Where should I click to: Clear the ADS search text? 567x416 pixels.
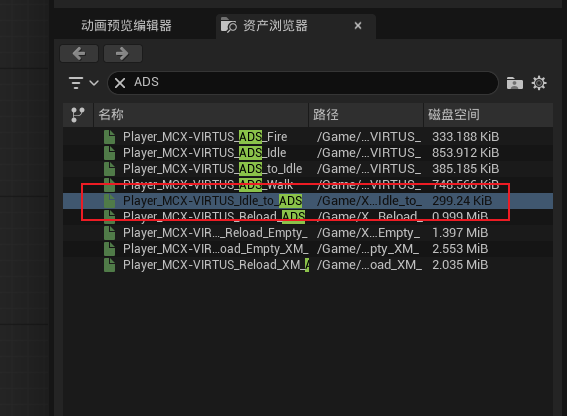(120, 83)
